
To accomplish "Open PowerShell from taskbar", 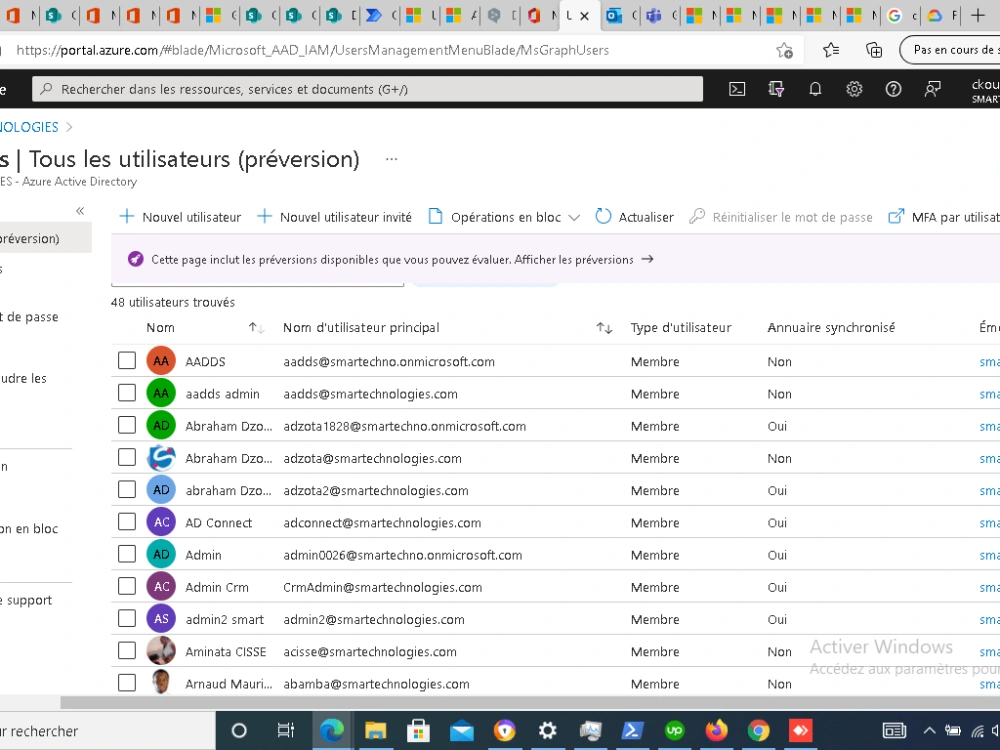I will tap(632, 730).
